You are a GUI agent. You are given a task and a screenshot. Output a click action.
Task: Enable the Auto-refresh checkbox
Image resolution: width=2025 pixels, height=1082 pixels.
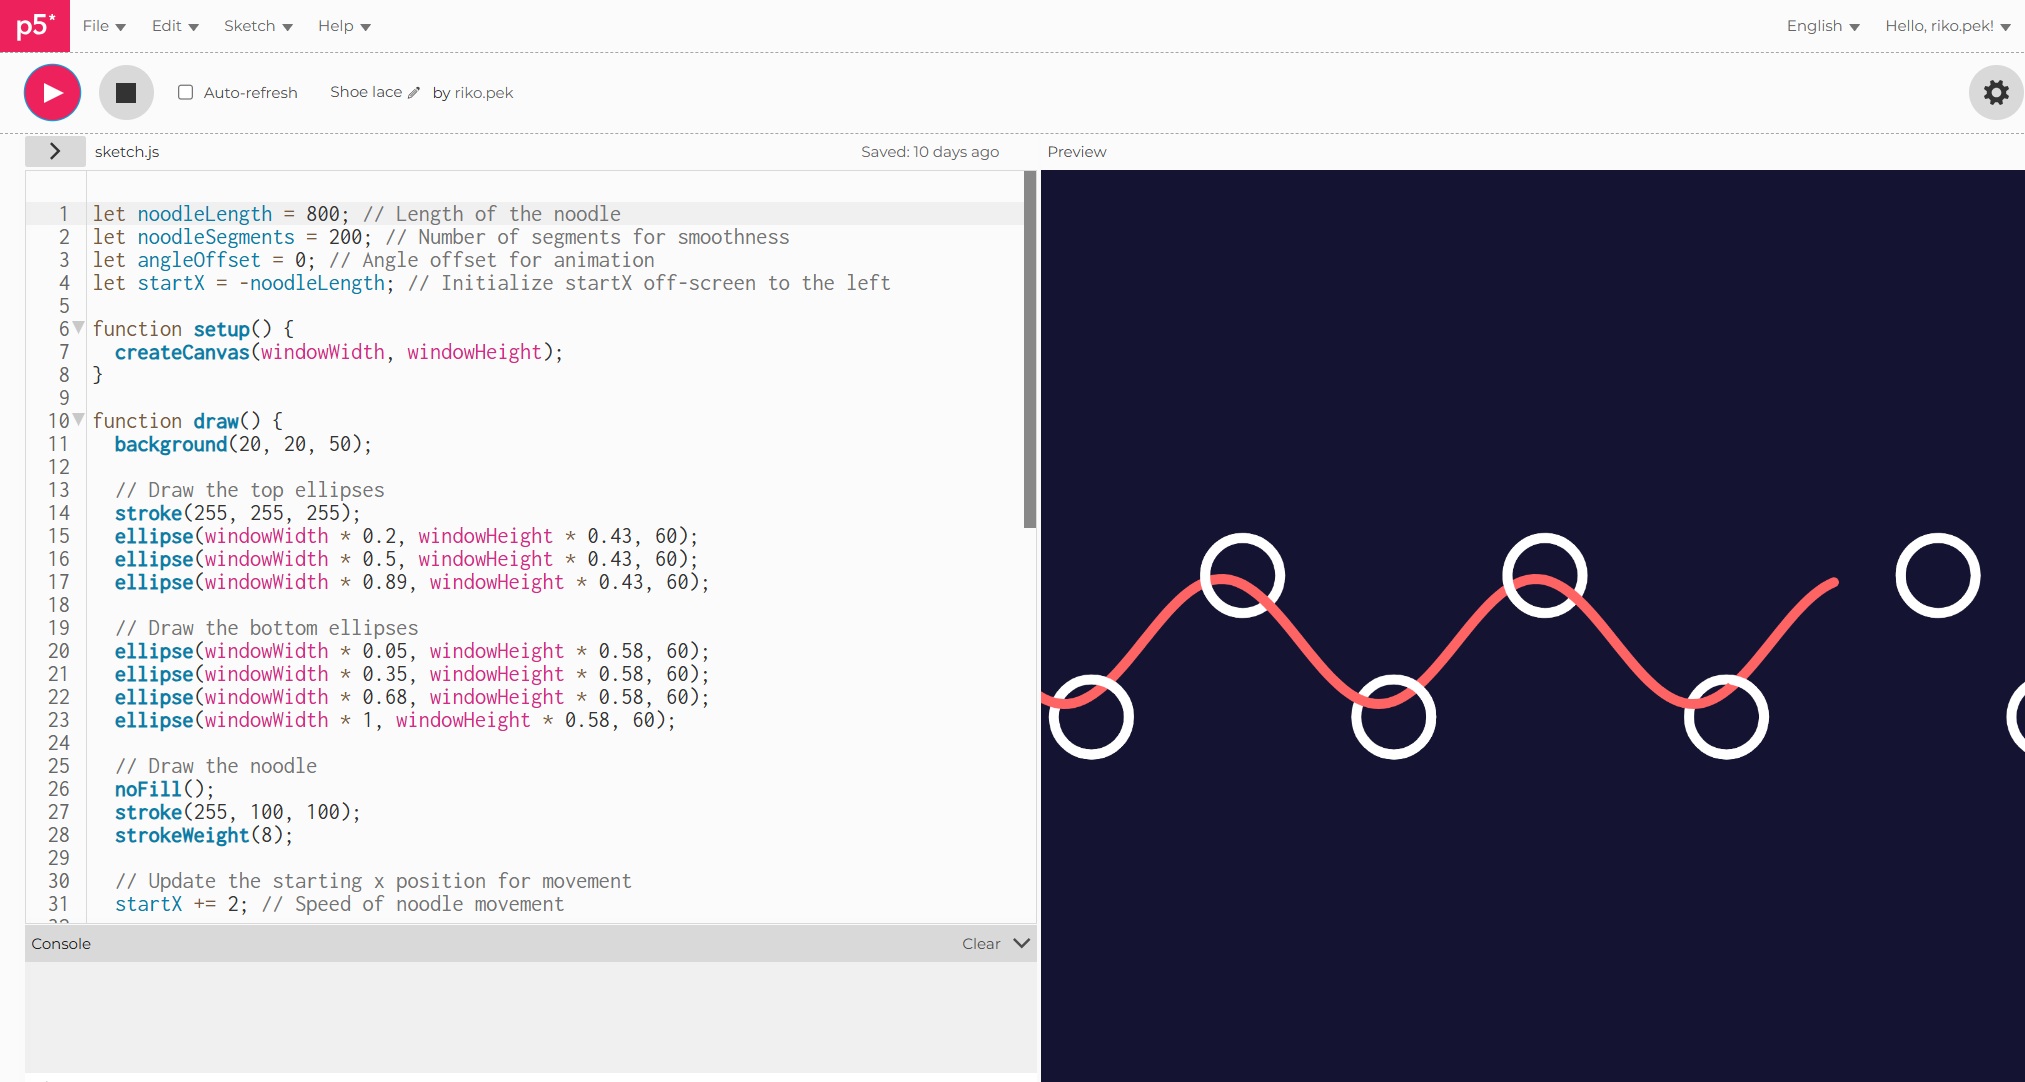(x=185, y=92)
